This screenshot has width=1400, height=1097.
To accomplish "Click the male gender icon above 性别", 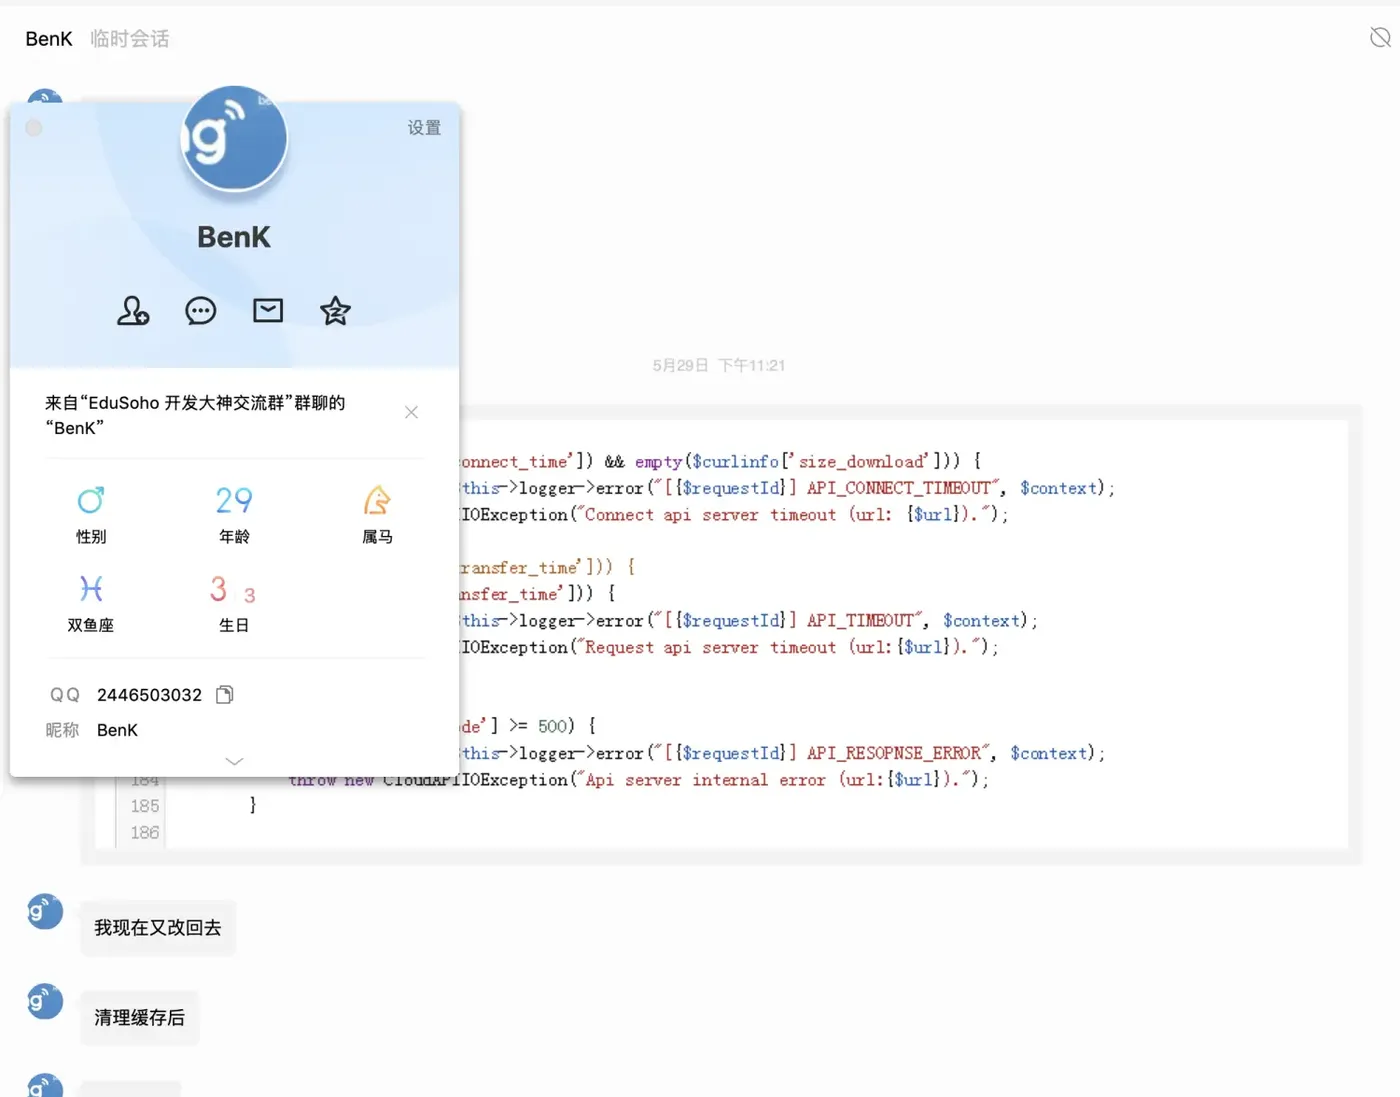I will click(x=91, y=500).
